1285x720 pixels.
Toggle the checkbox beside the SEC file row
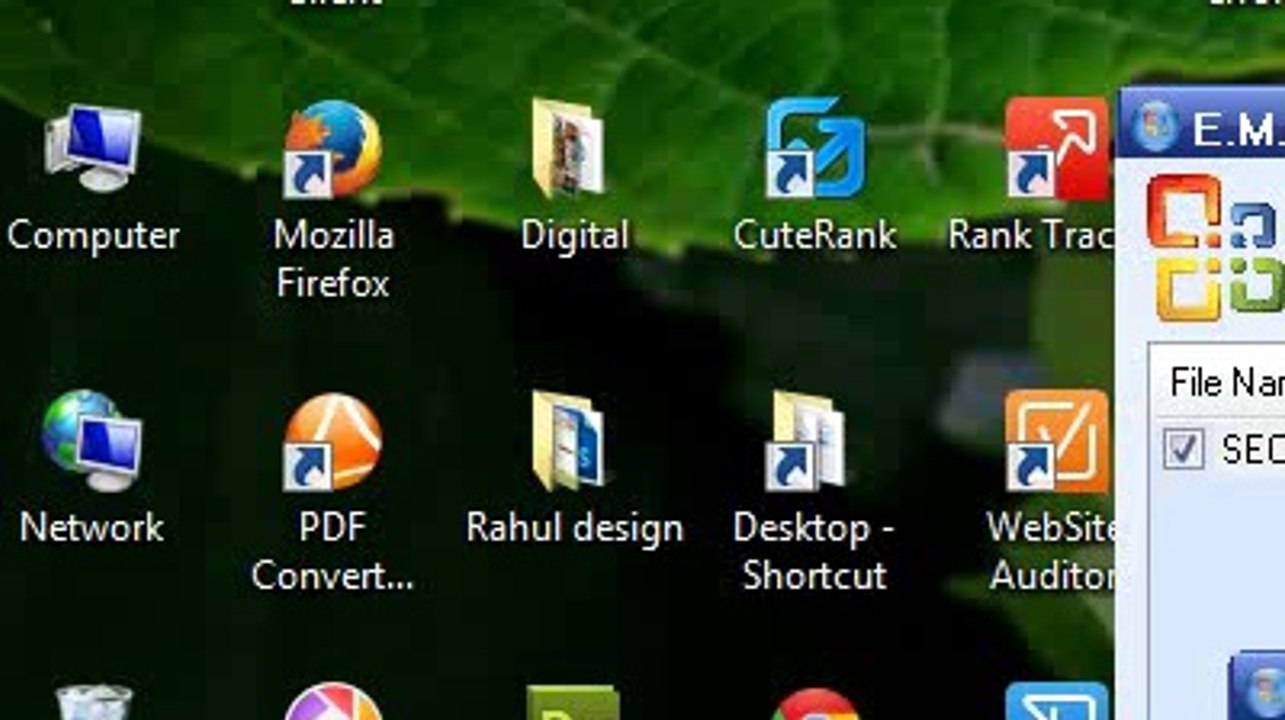tap(1183, 450)
